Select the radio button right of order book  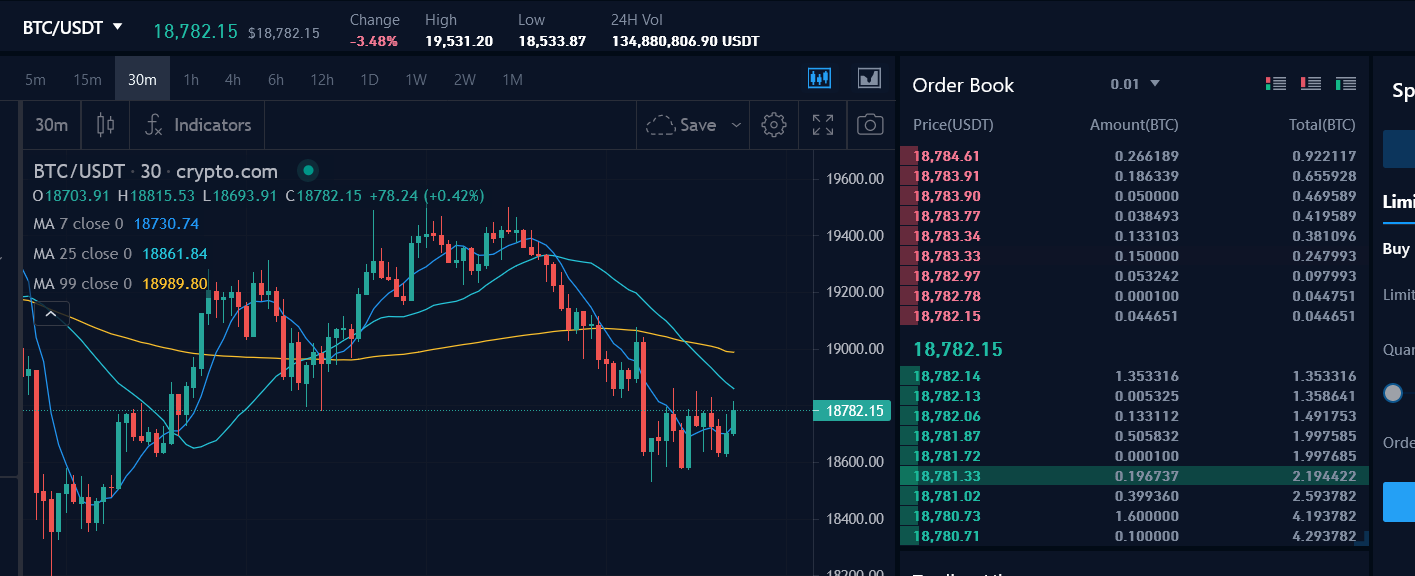[1393, 393]
